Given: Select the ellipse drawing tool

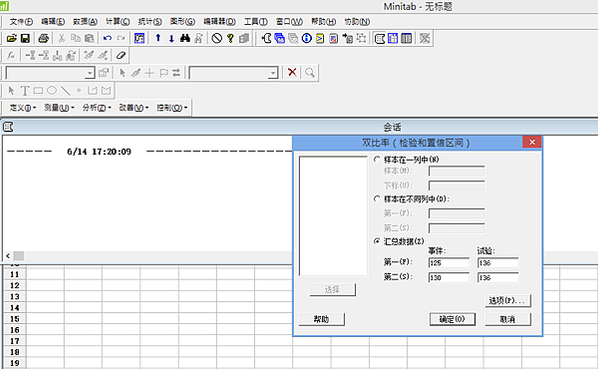Looking at the screenshot, I should [52, 90].
